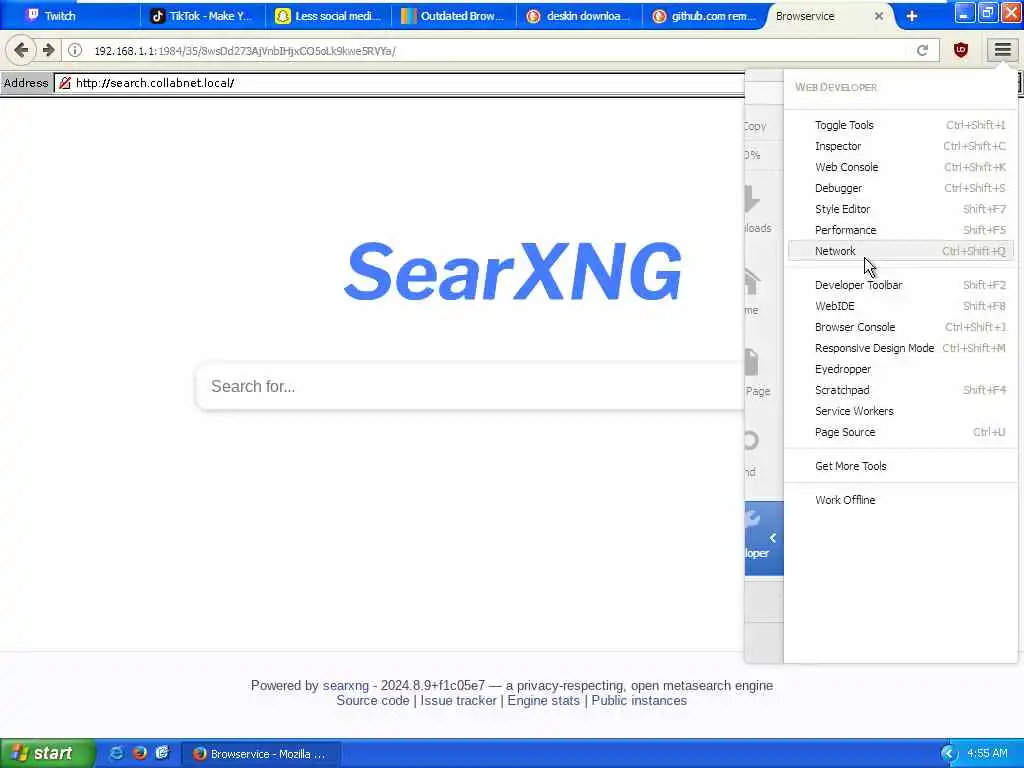
Task: Open WebIDE menu entry
Action: 901,306
